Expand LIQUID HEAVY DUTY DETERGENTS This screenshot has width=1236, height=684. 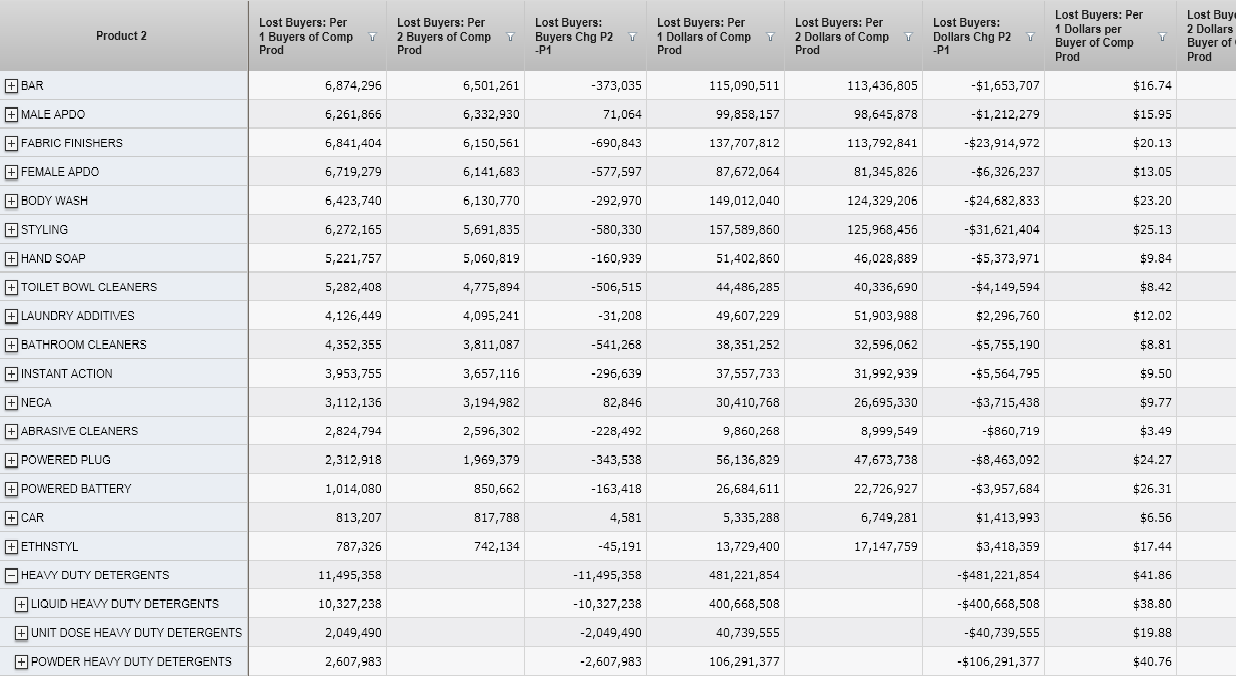click(x=21, y=604)
